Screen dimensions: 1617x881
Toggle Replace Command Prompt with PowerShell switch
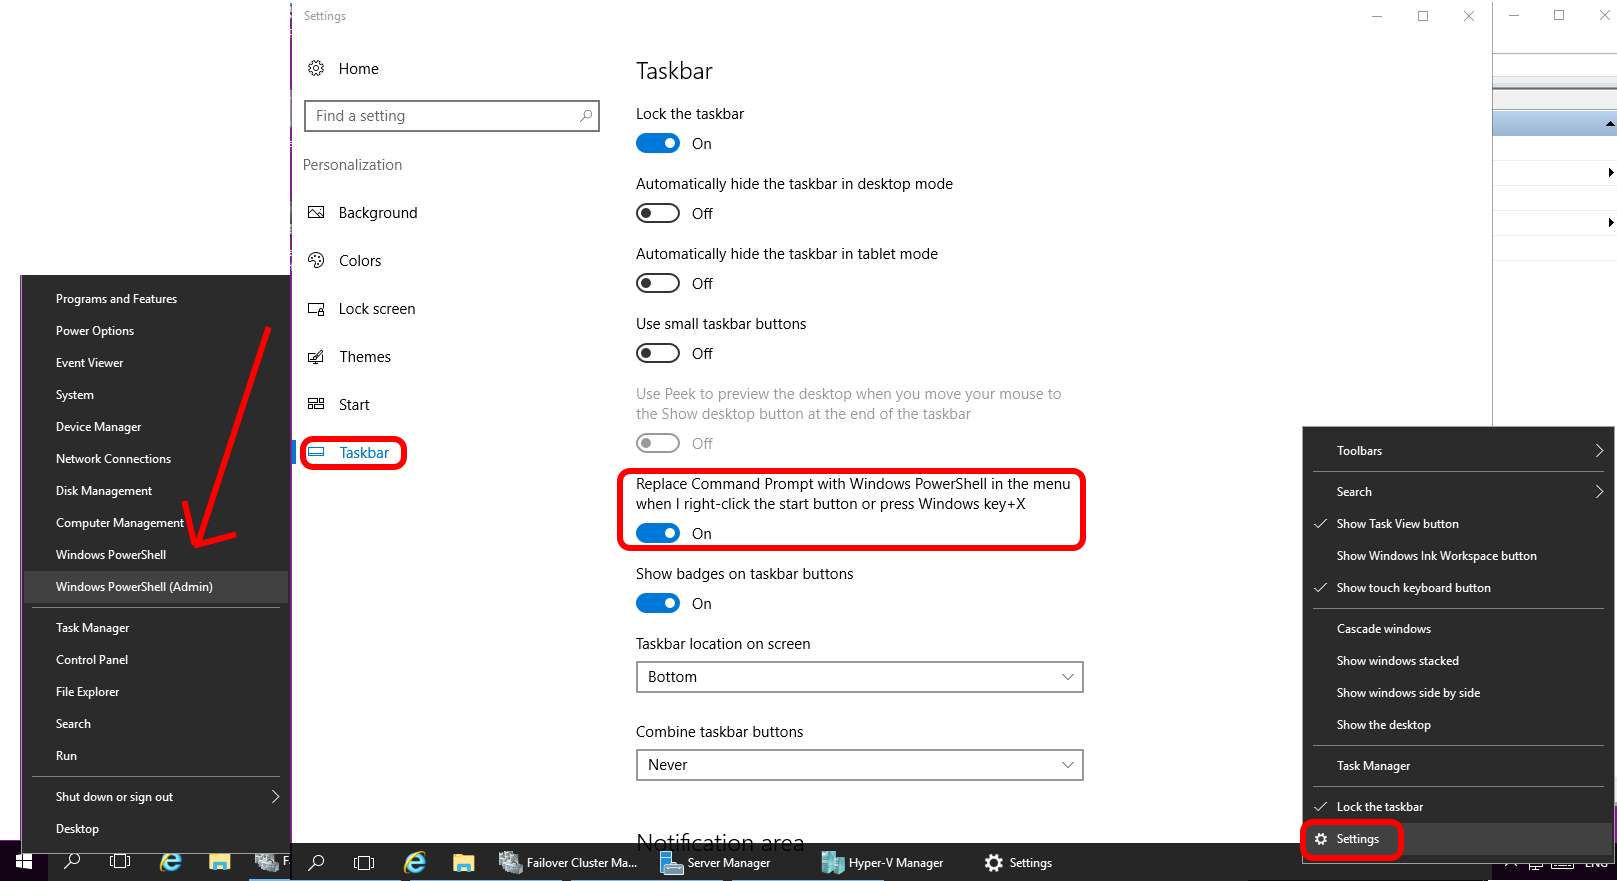point(658,534)
